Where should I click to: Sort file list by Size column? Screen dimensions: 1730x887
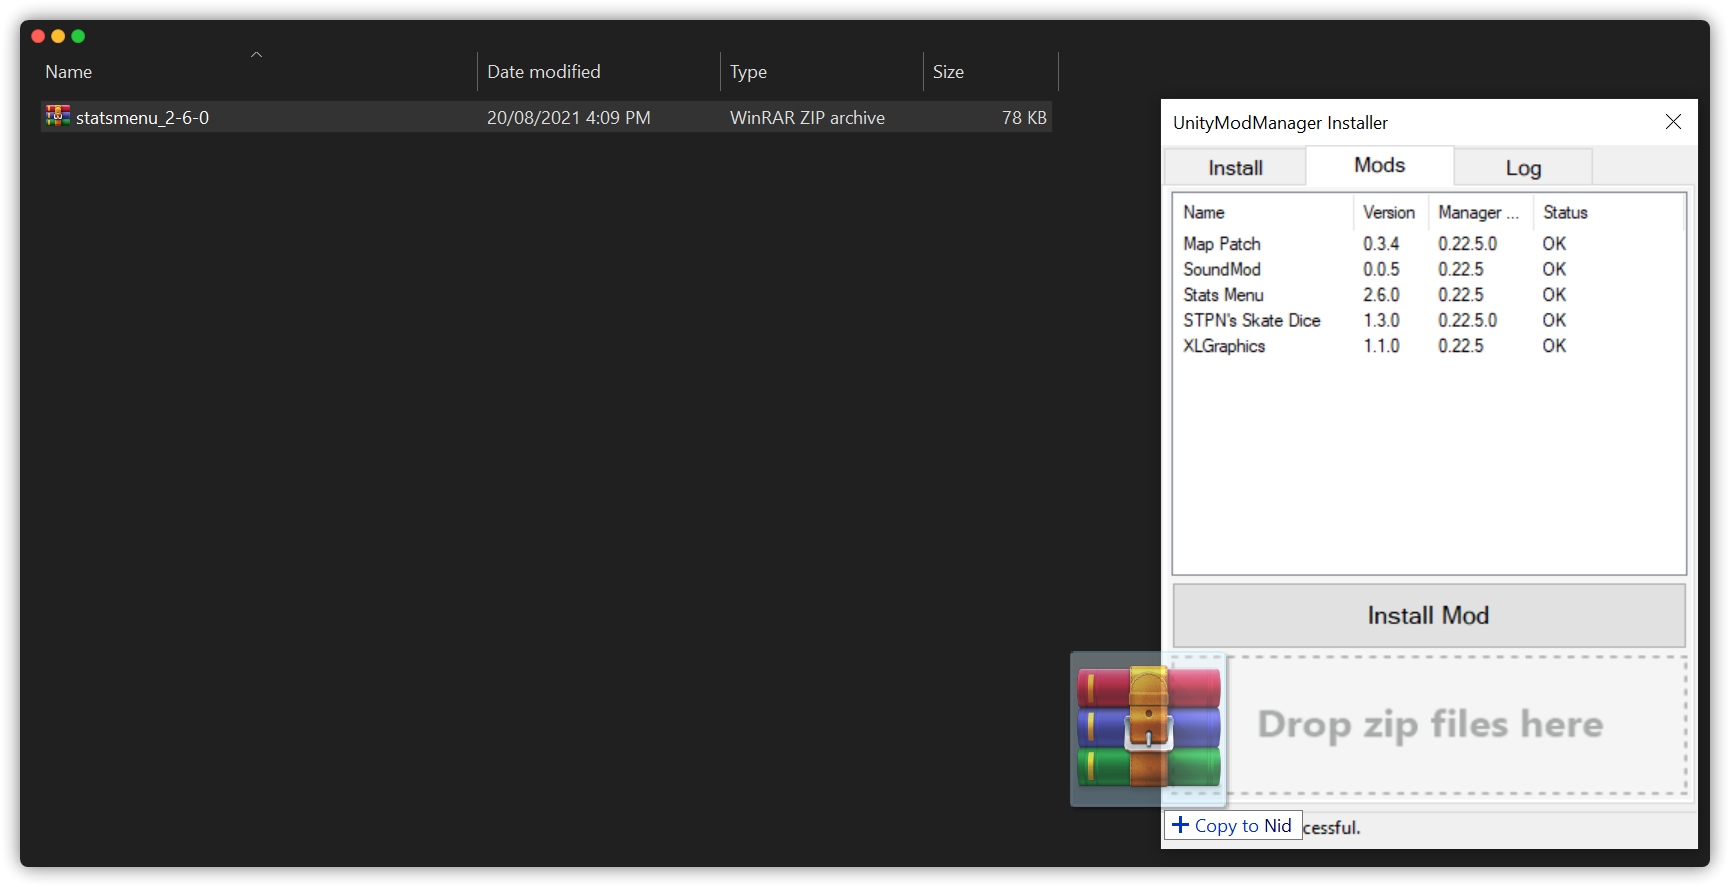pos(948,72)
